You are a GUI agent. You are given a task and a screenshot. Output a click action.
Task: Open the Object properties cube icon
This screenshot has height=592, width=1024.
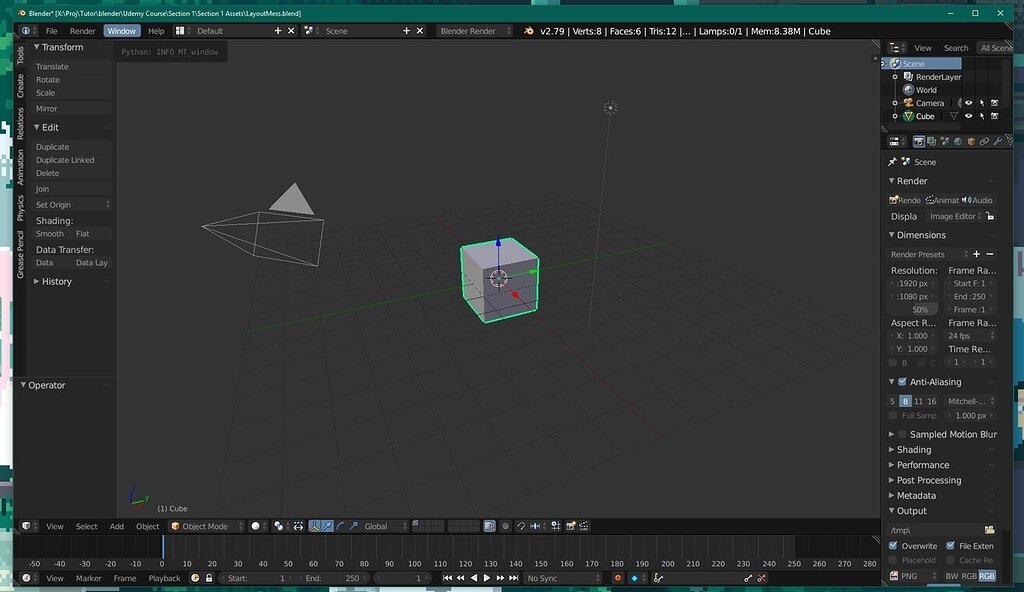(971, 141)
